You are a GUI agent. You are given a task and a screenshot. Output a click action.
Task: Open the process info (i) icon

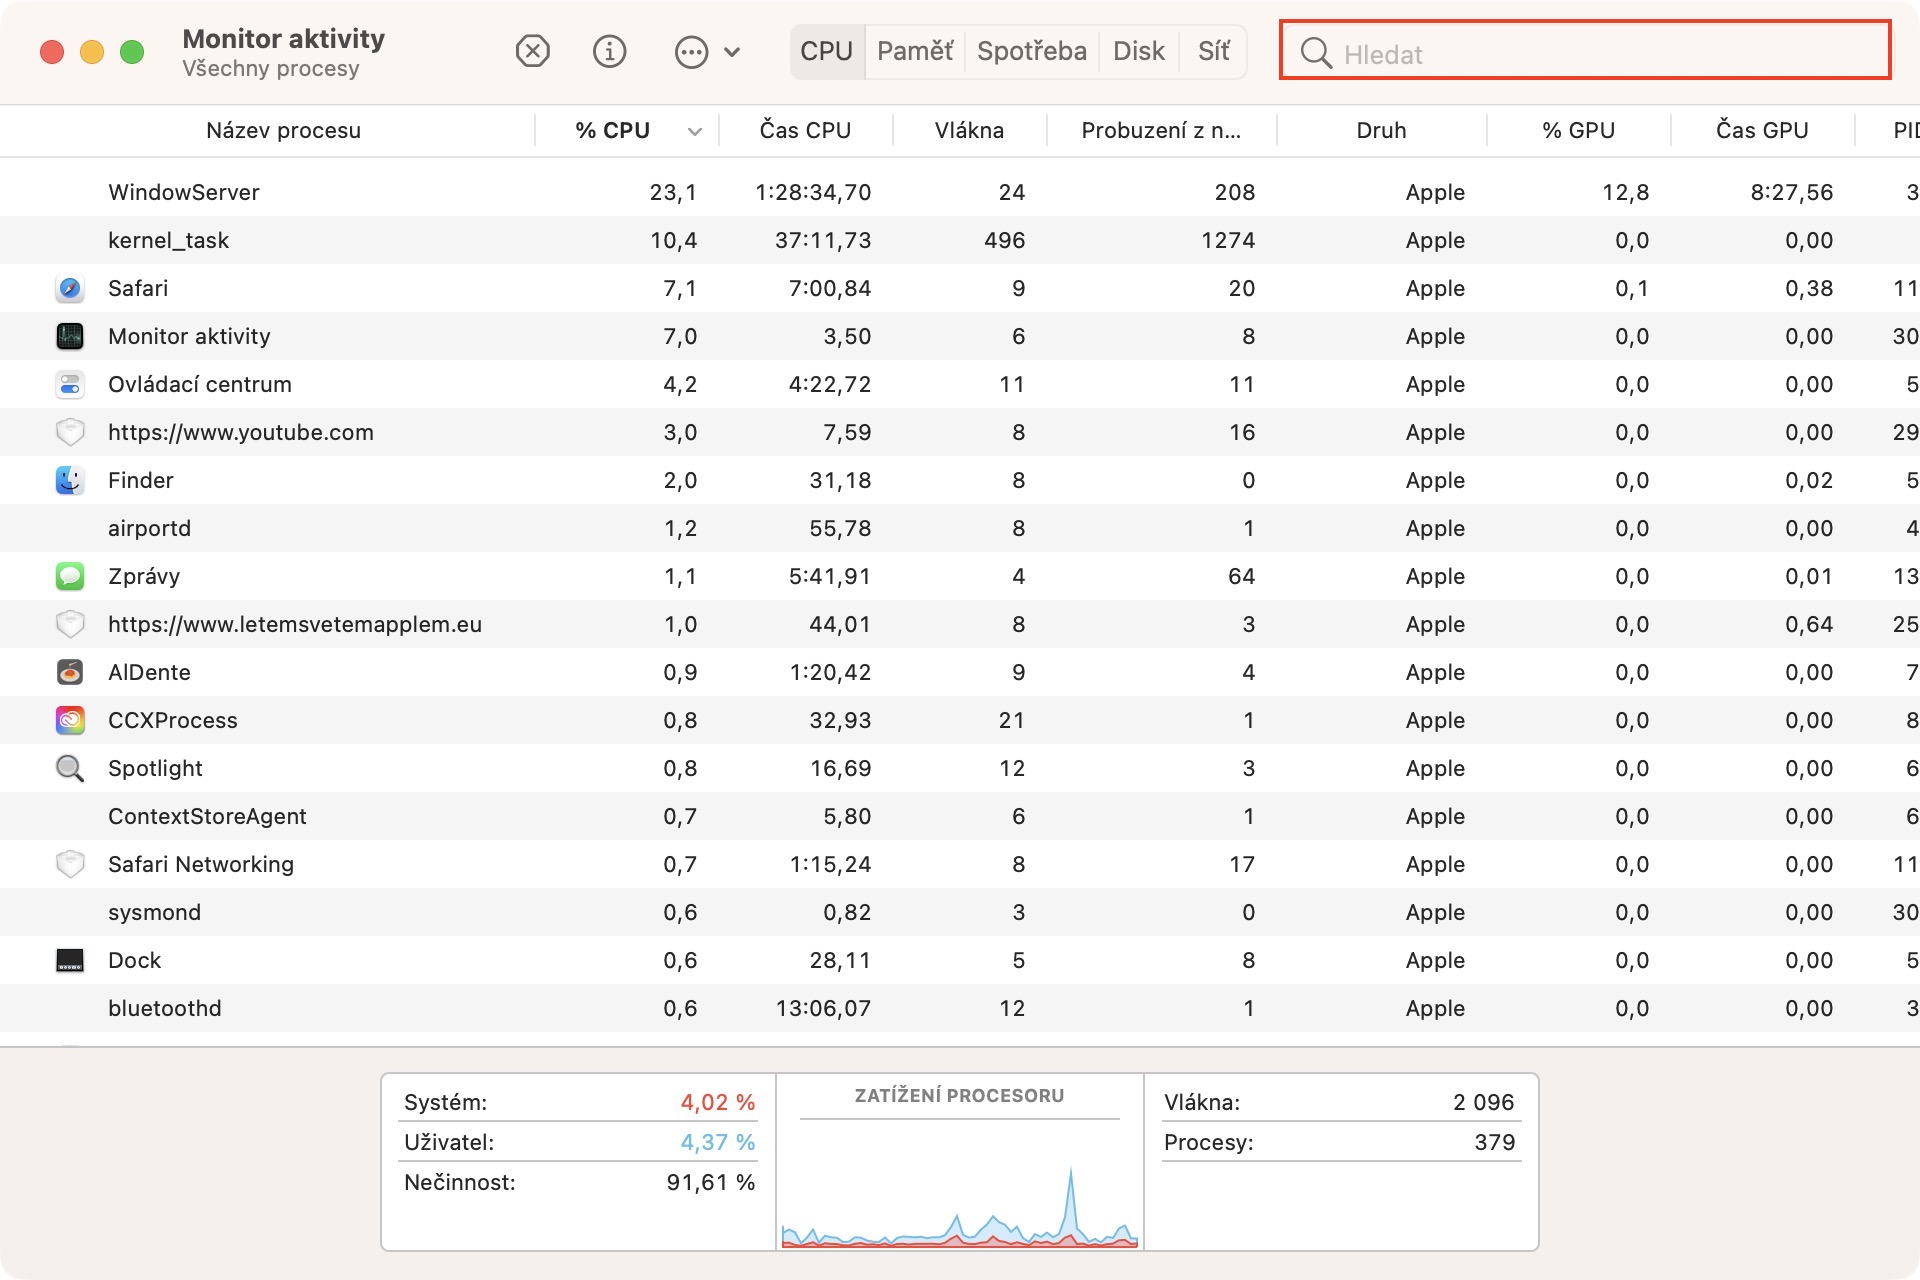(609, 51)
